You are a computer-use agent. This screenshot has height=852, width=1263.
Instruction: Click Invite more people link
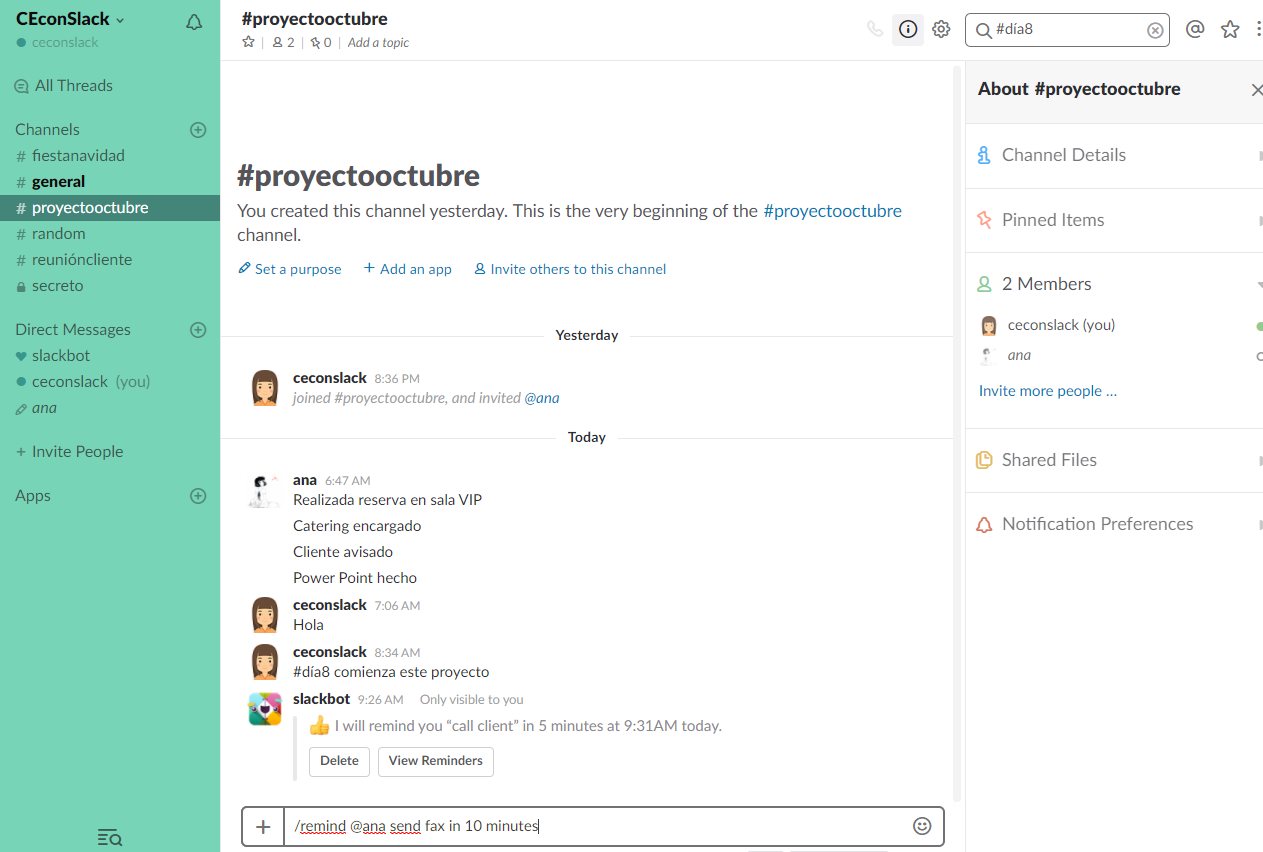pos(1047,391)
